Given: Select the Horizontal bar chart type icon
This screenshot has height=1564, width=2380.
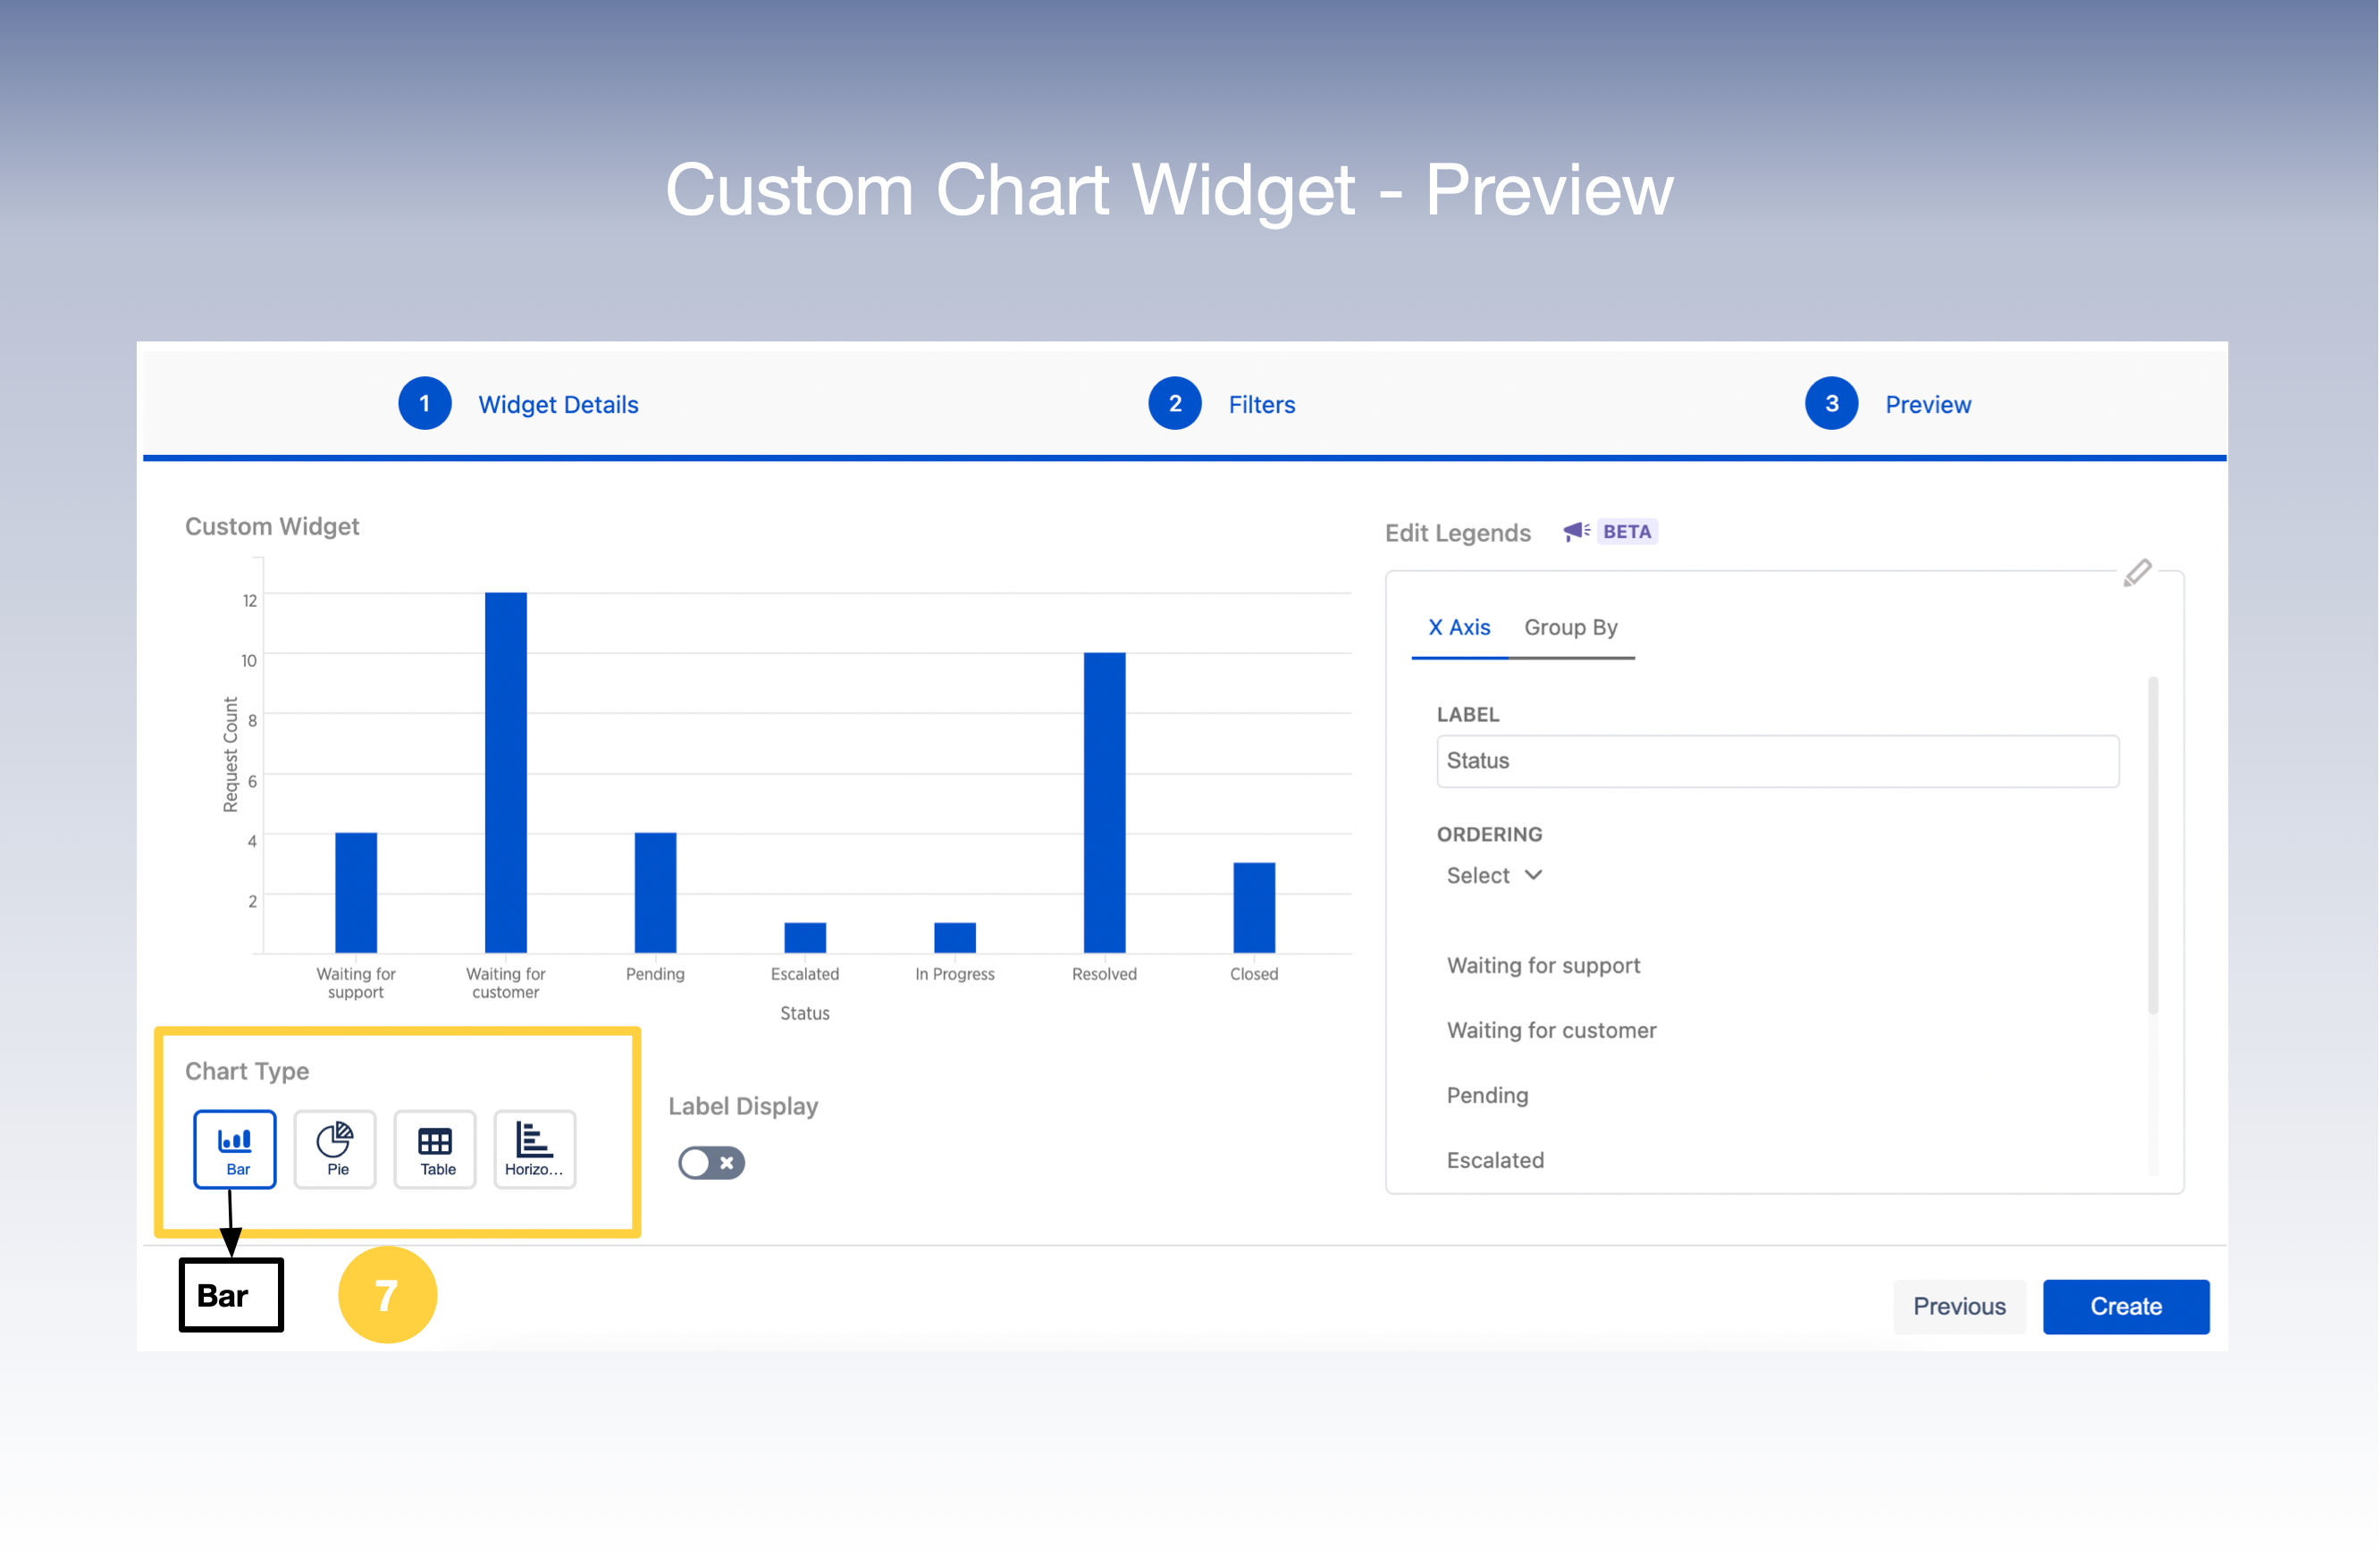Looking at the screenshot, I should click(x=534, y=1148).
